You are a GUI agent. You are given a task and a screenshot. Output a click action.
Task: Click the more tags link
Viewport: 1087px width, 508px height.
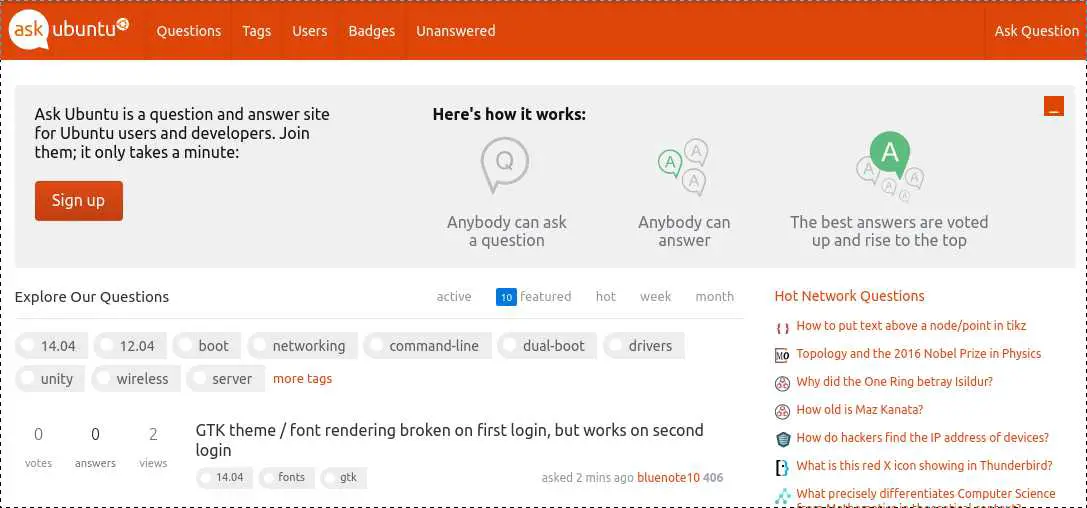[x=302, y=378]
